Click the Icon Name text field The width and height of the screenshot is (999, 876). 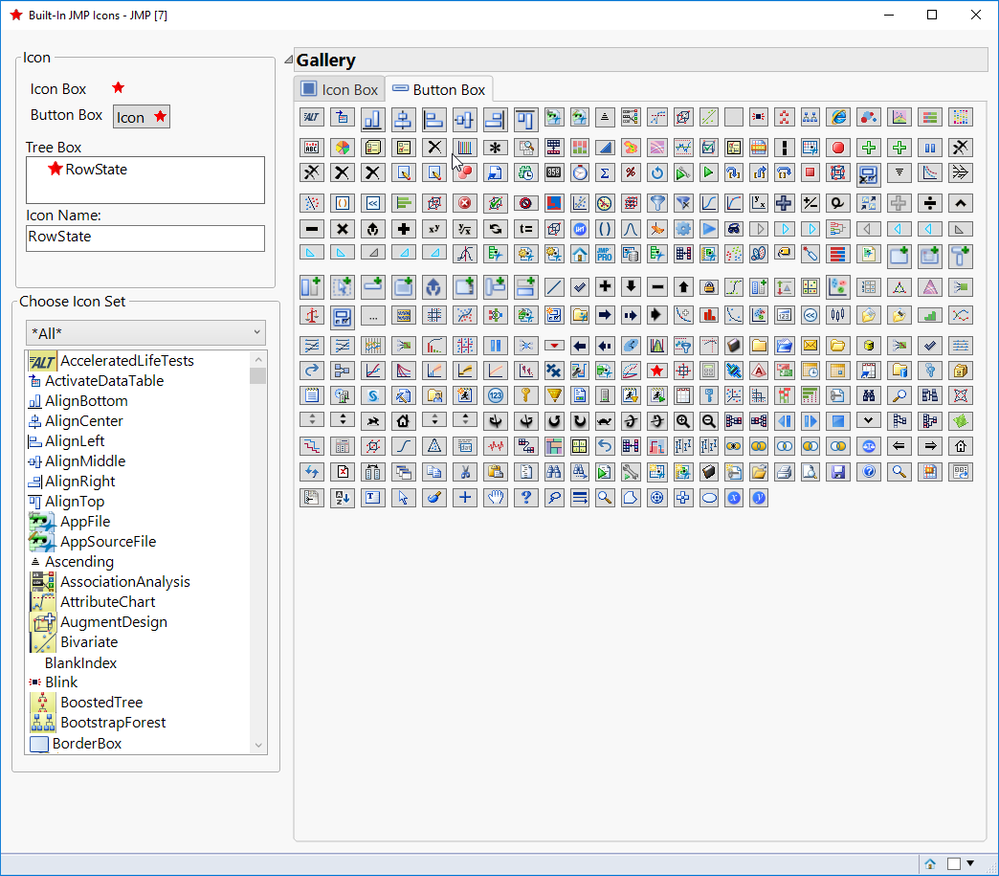[145, 238]
